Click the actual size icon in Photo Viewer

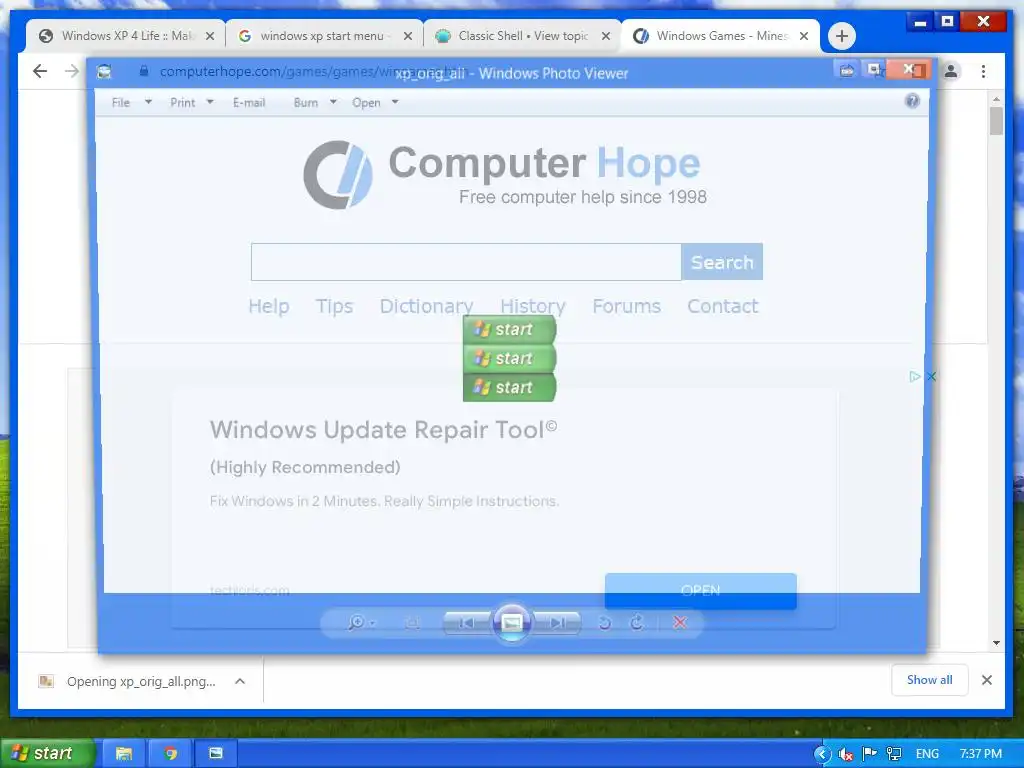[x=412, y=623]
